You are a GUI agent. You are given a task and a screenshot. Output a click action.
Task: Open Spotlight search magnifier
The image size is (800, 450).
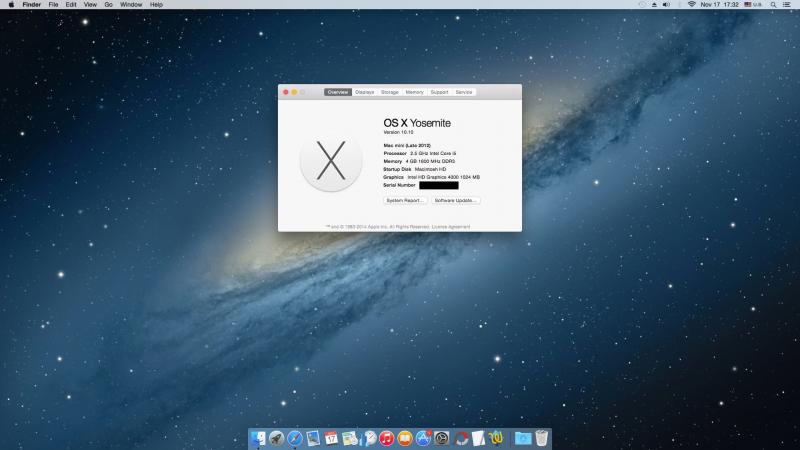773,5
